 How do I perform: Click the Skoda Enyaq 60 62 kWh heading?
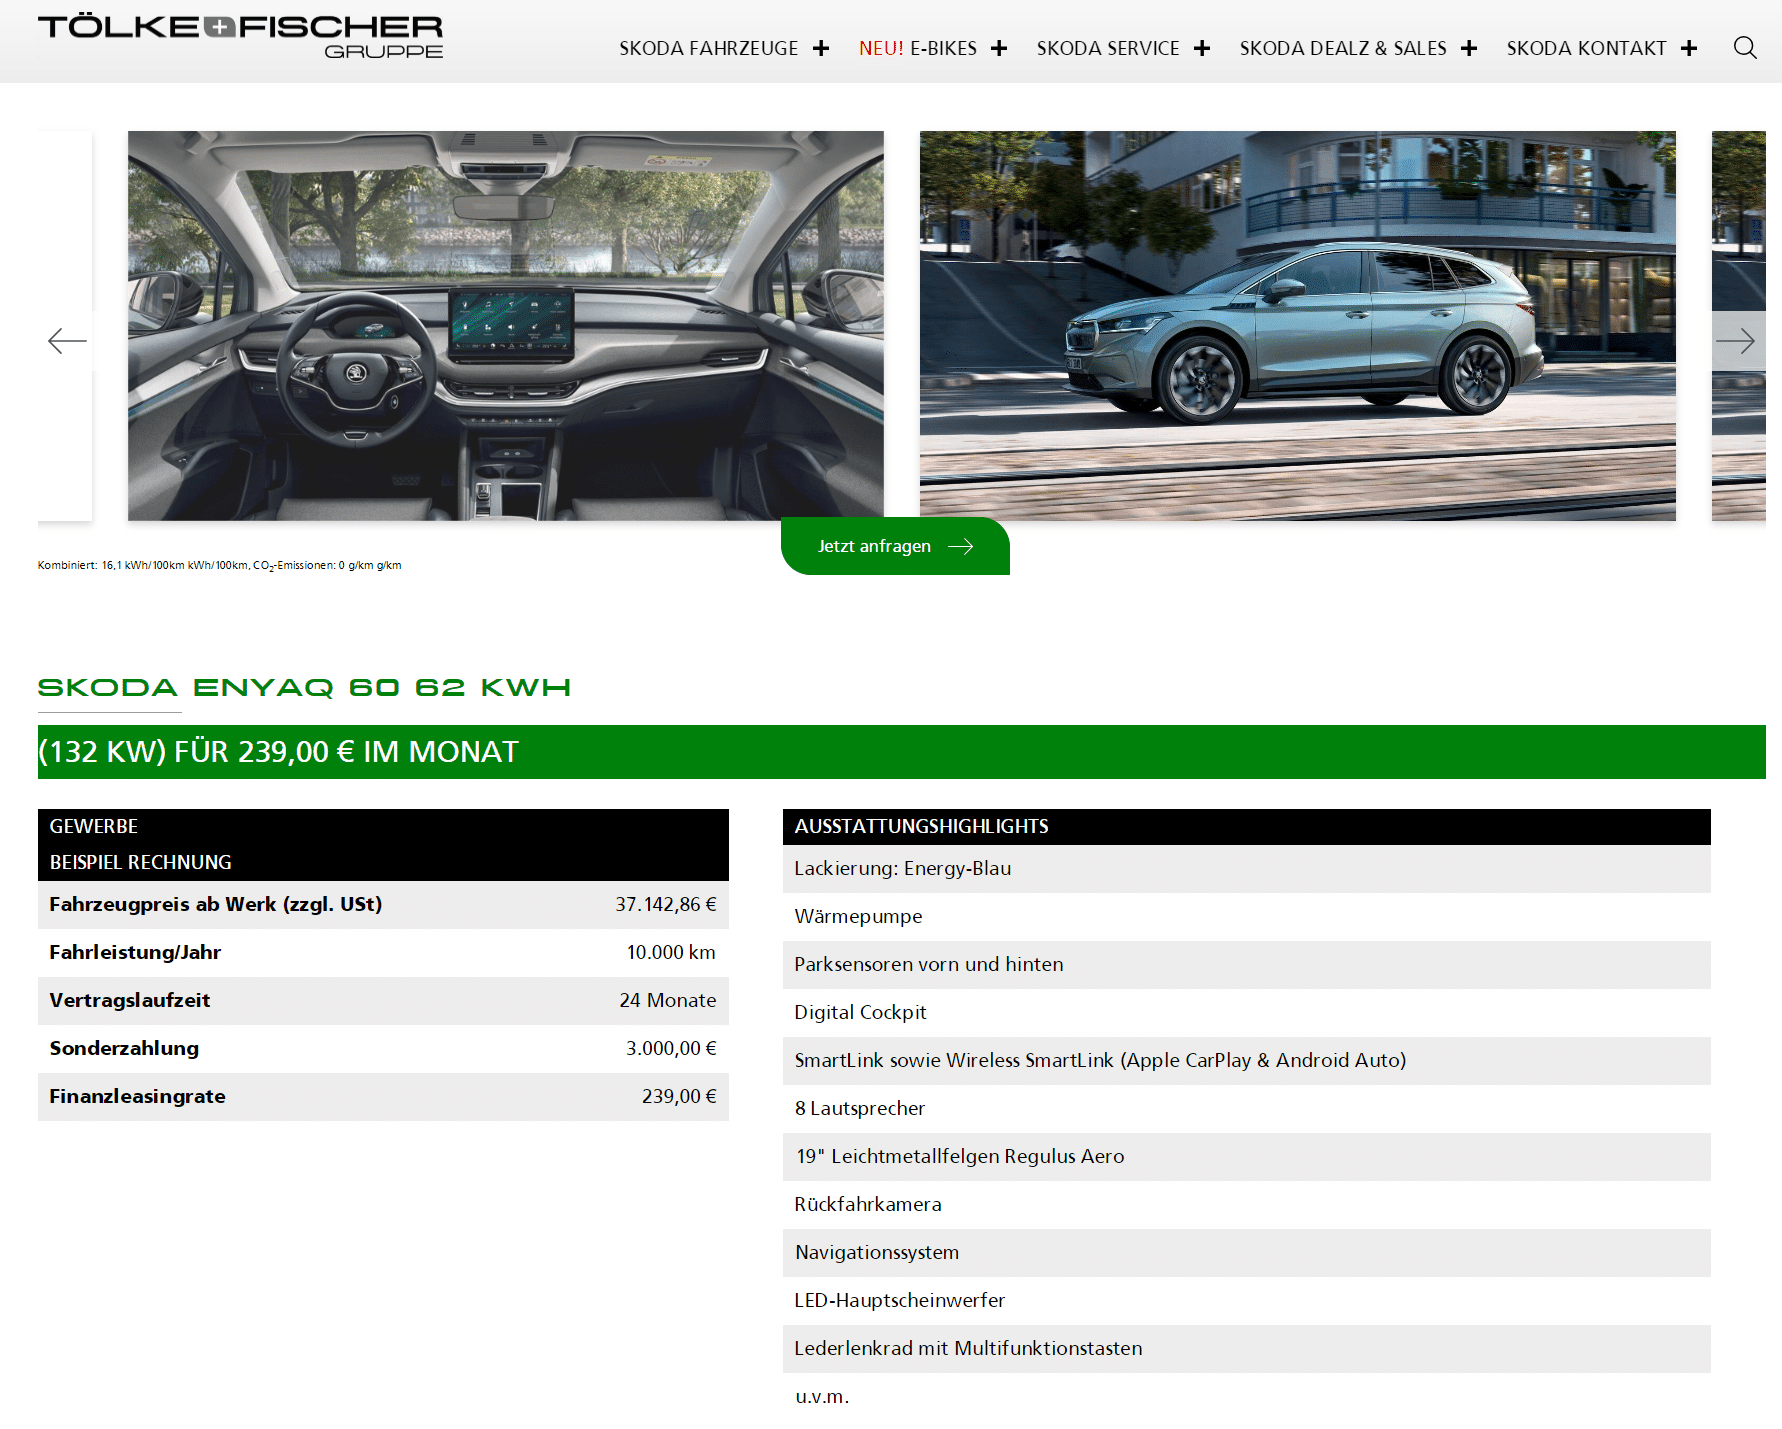coord(304,688)
